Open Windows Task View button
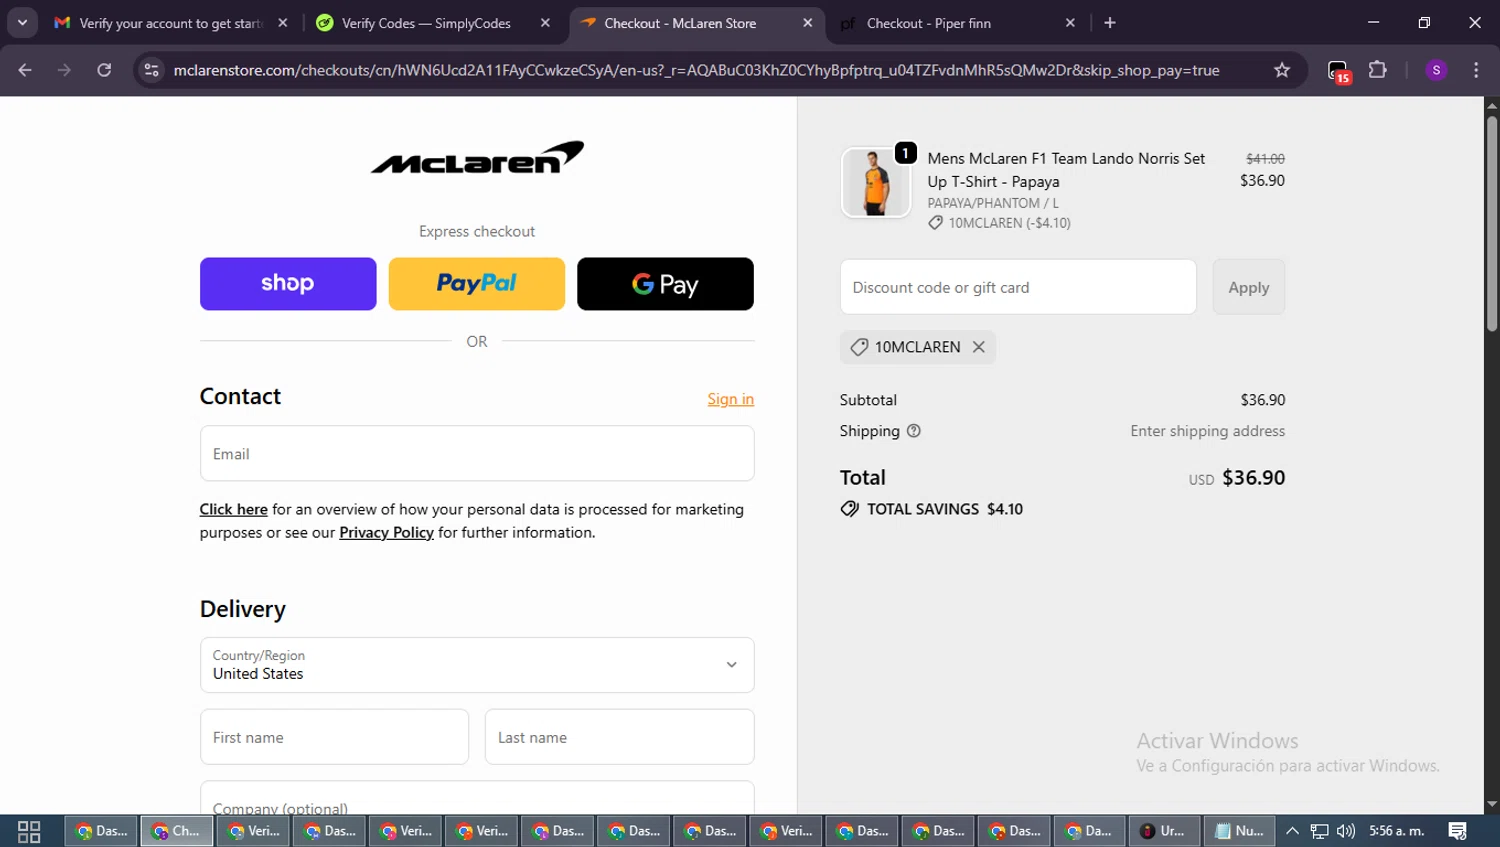The height and width of the screenshot is (847, 1500). pos(29,831)
